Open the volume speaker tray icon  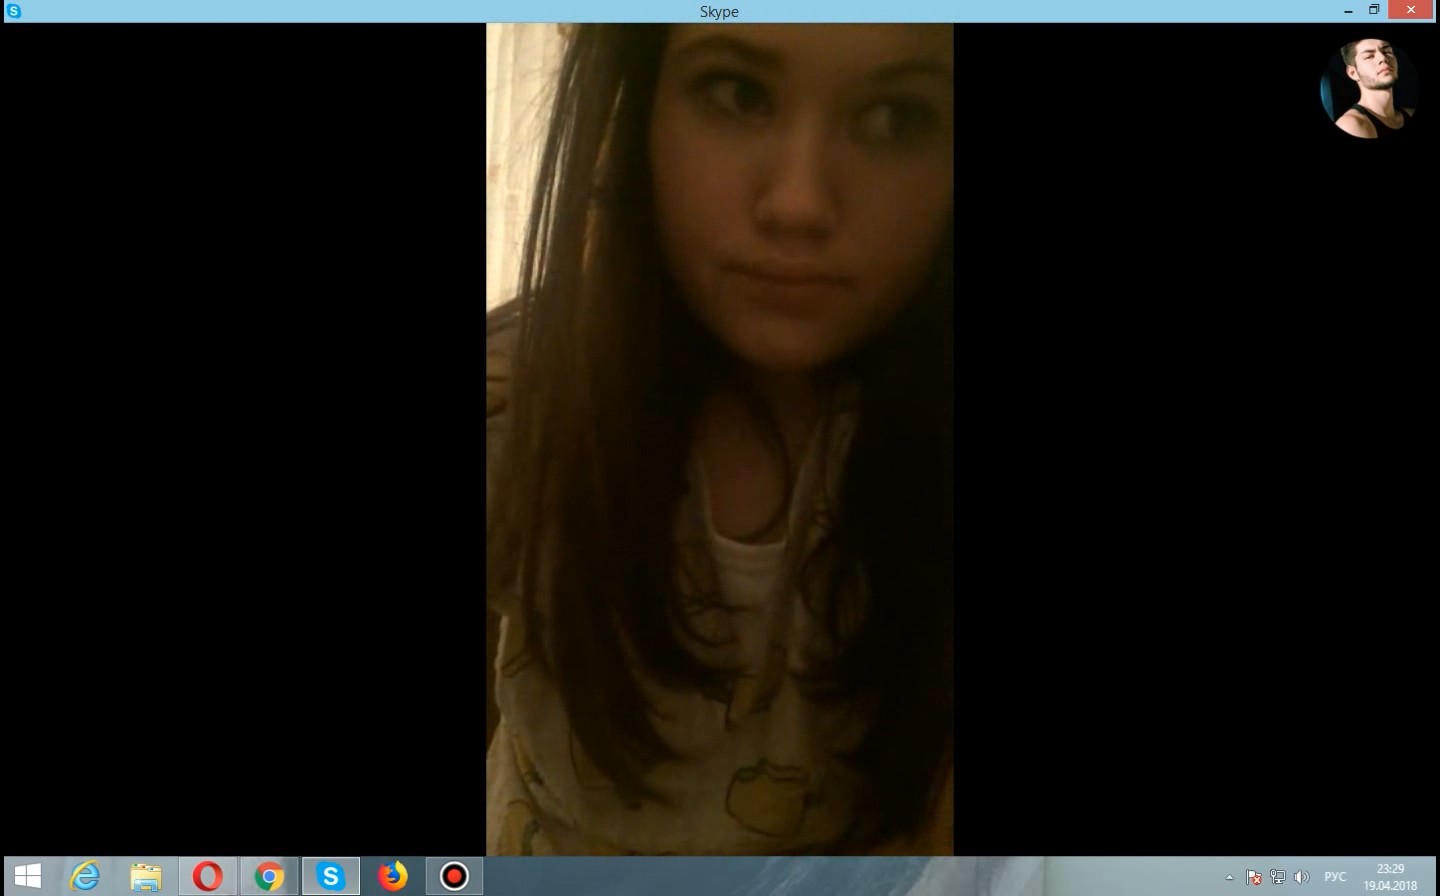tap(1301, 877)
